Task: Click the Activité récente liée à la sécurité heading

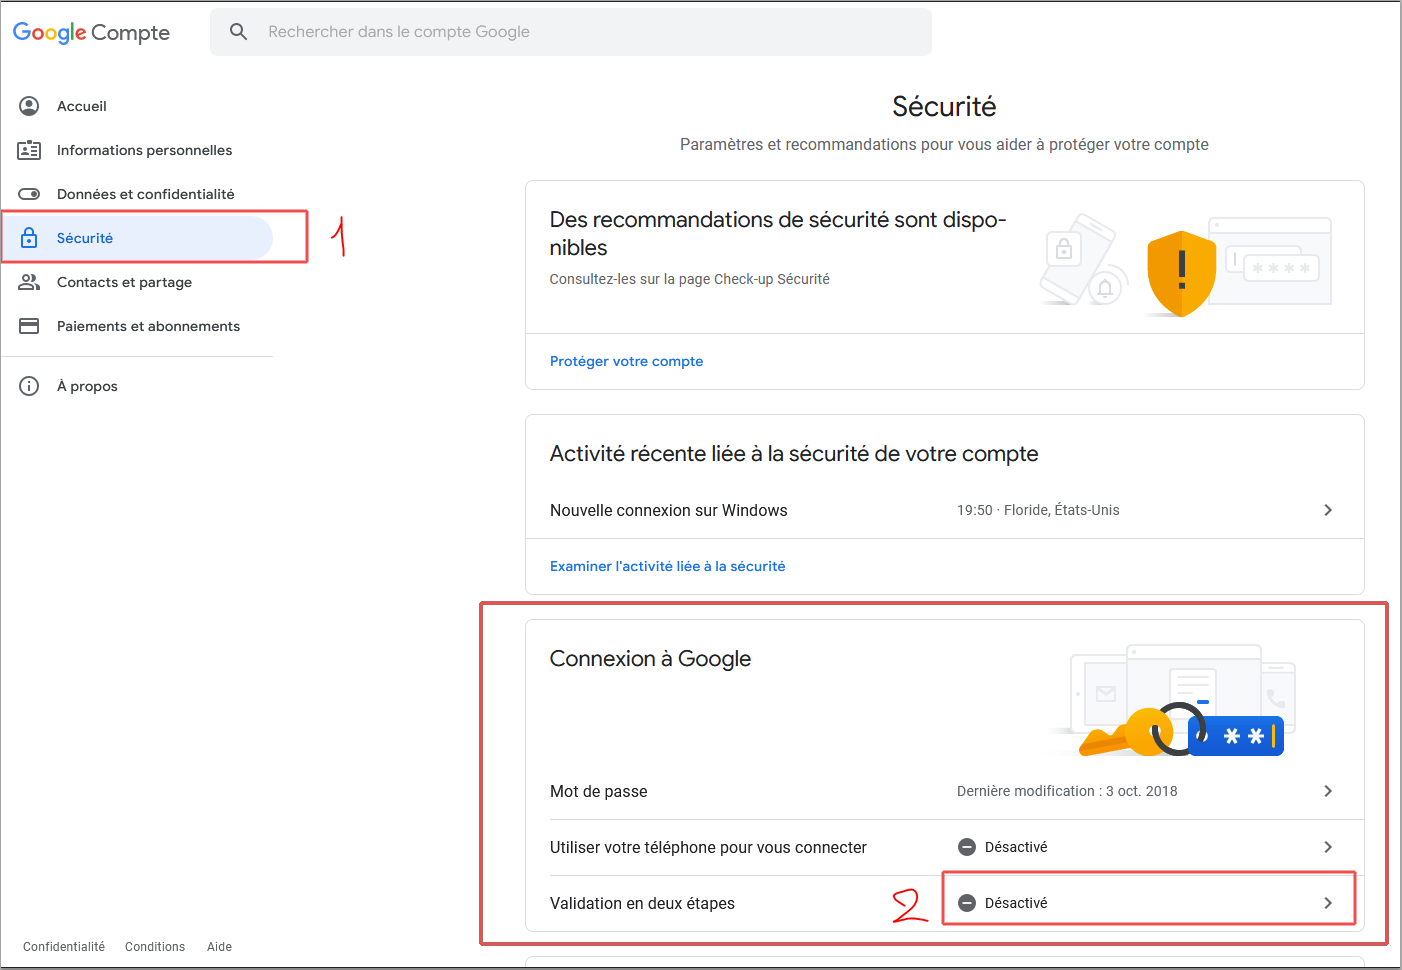Action: click(x=794, y=454)
